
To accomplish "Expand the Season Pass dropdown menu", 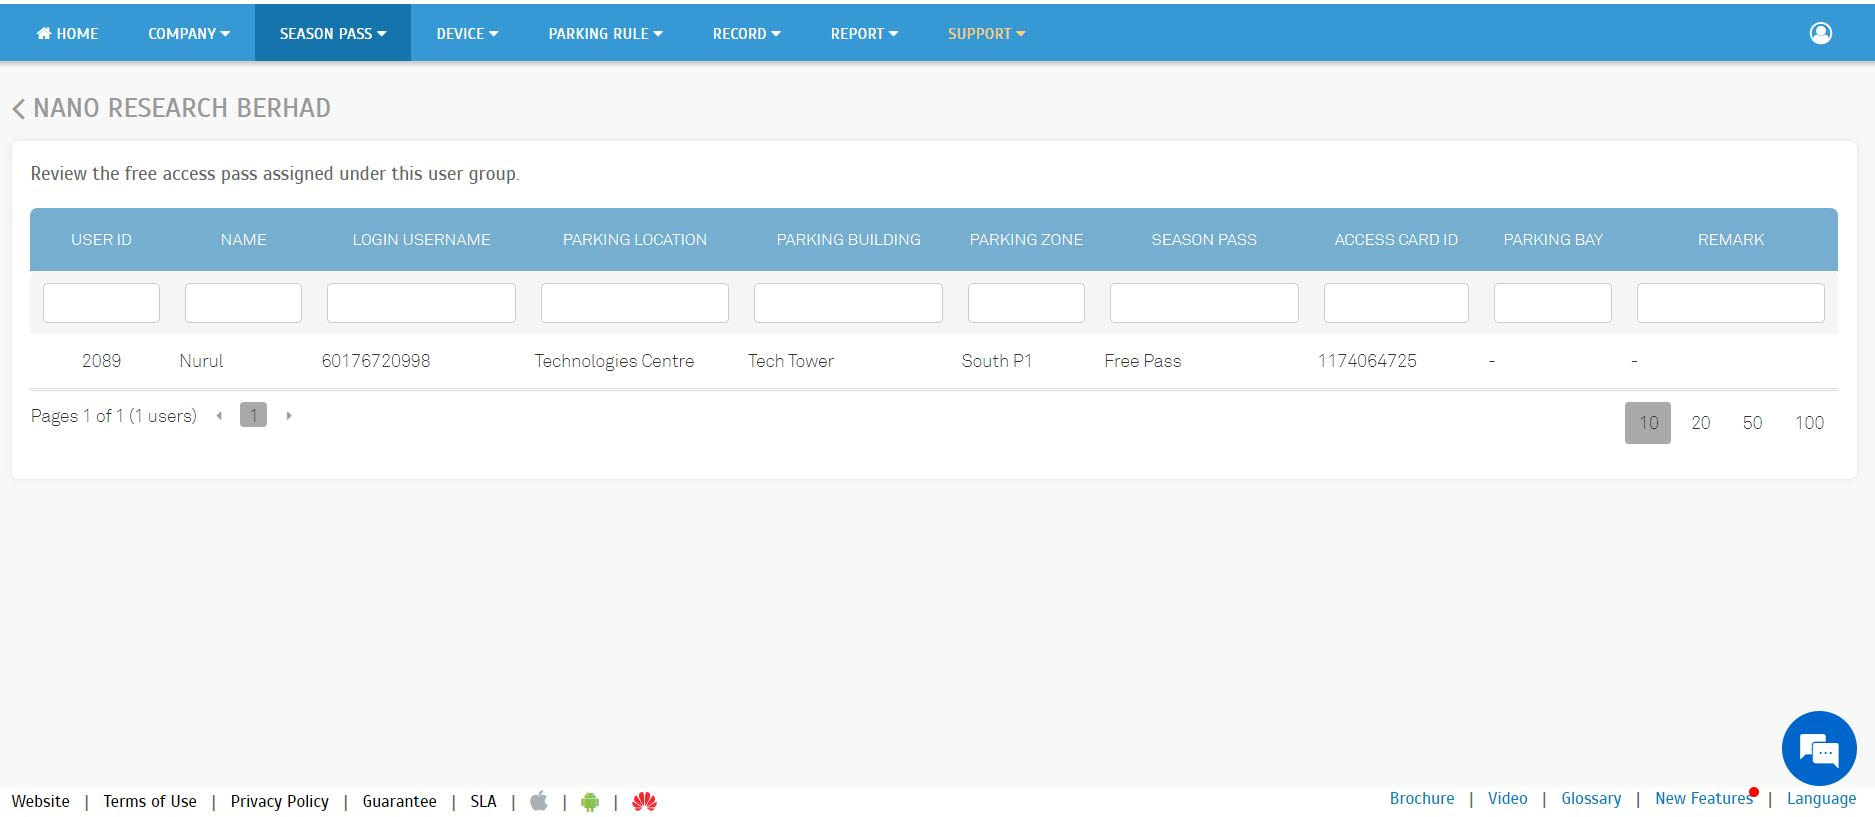I will (x=332, y=33).
